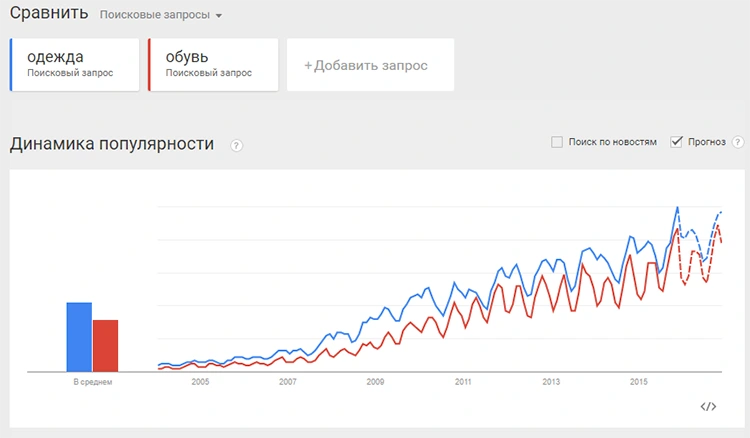This screenshot has width=750, height=438.
Task: Click the В среднем label
Action: click(93, 382)
